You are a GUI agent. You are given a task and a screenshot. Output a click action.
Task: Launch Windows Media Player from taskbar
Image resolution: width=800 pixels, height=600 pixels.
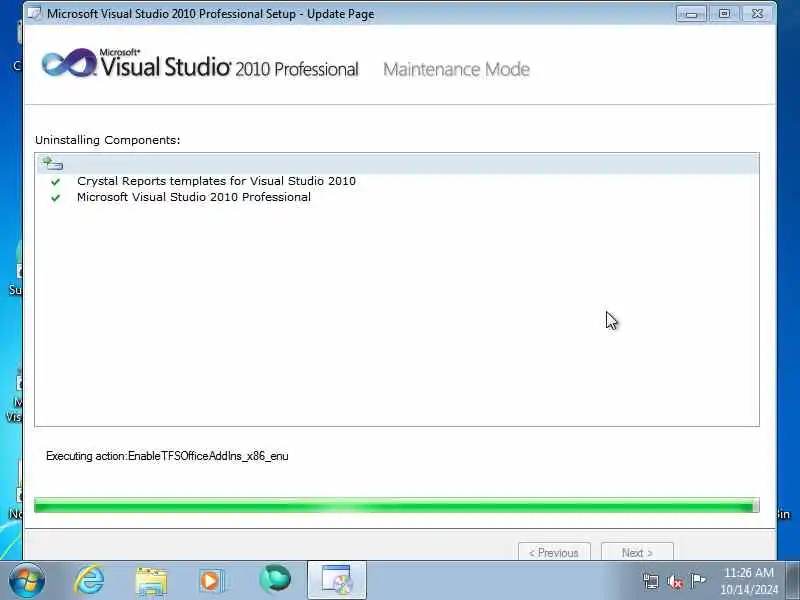point(211,581)
